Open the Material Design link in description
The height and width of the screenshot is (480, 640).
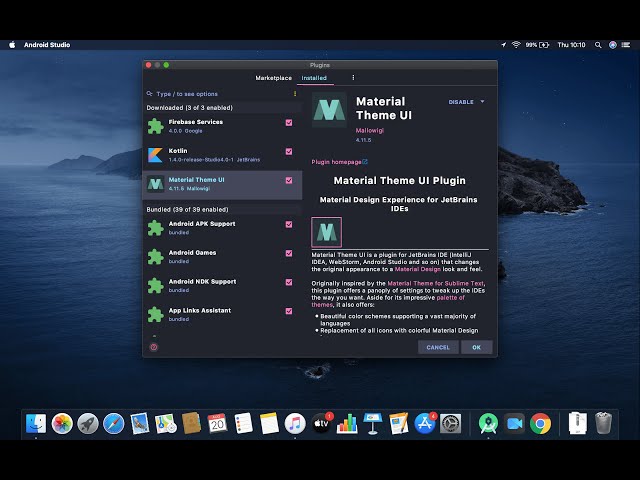coord(418,269)
